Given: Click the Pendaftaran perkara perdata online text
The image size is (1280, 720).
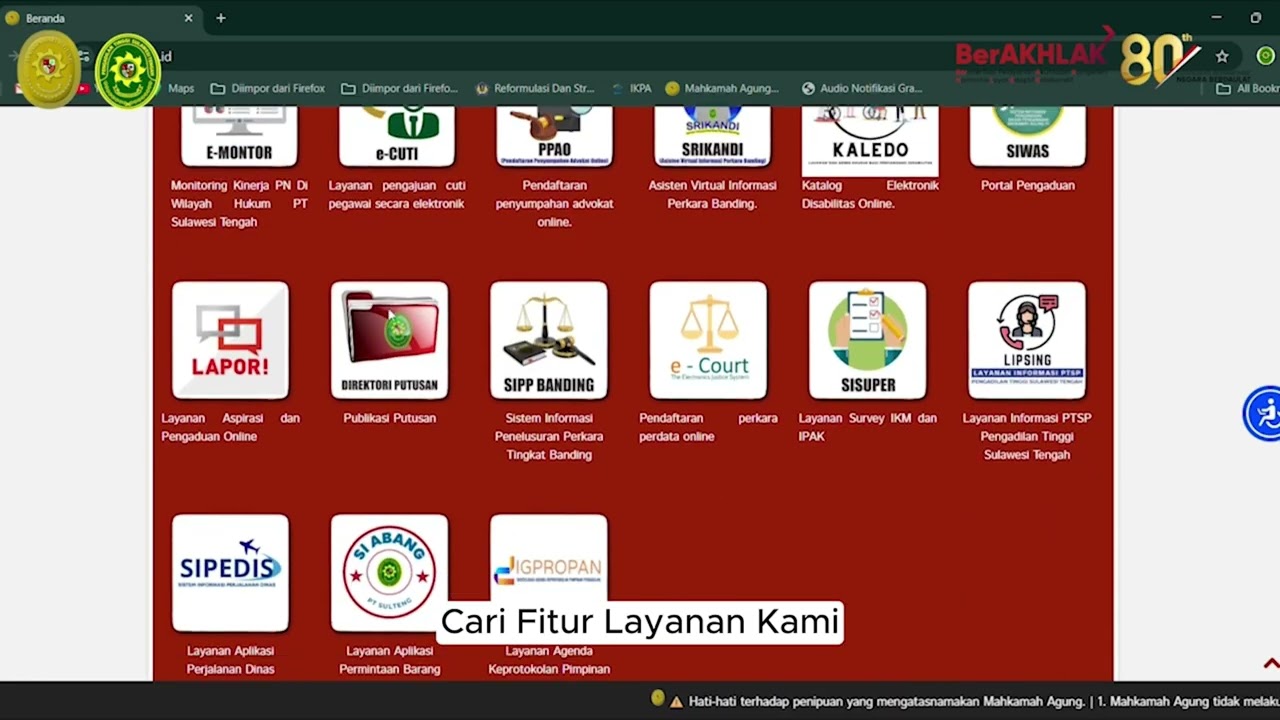Looking at the screenshot, I should pos(708,427).
